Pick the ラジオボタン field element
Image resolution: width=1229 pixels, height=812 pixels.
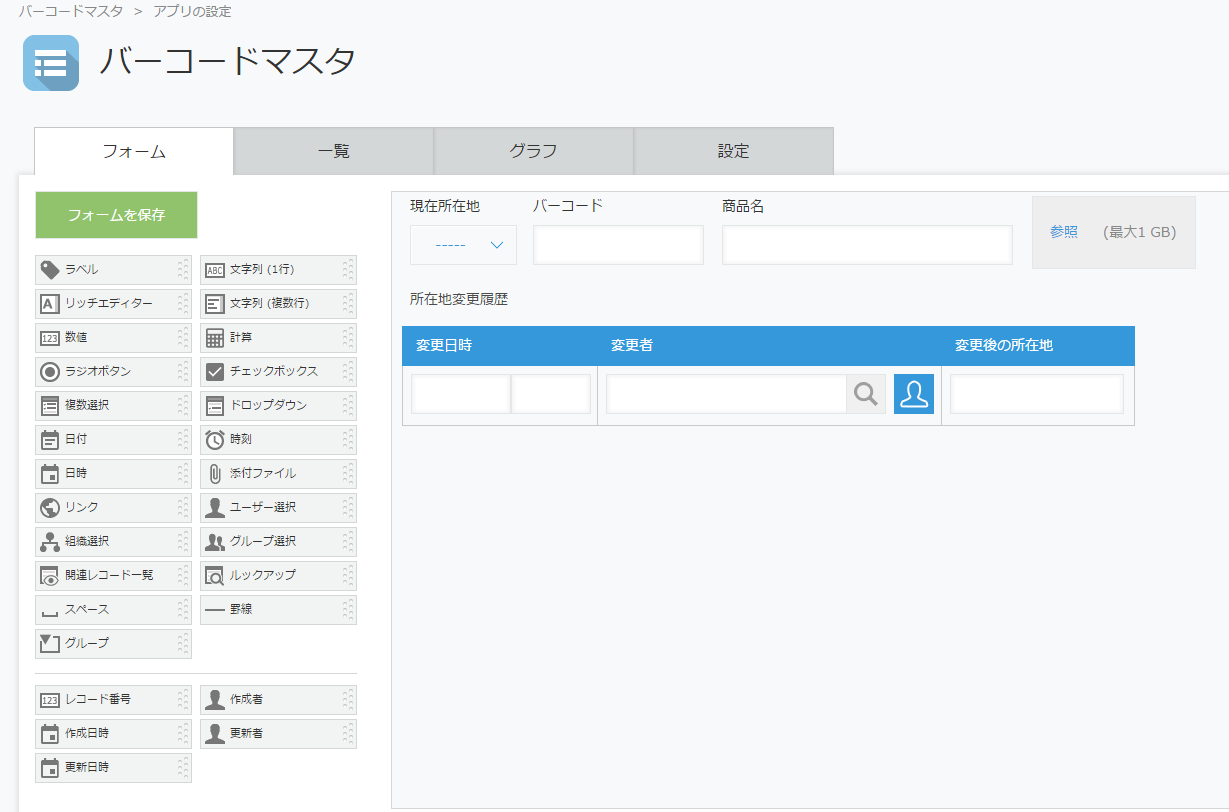point(113,372)
